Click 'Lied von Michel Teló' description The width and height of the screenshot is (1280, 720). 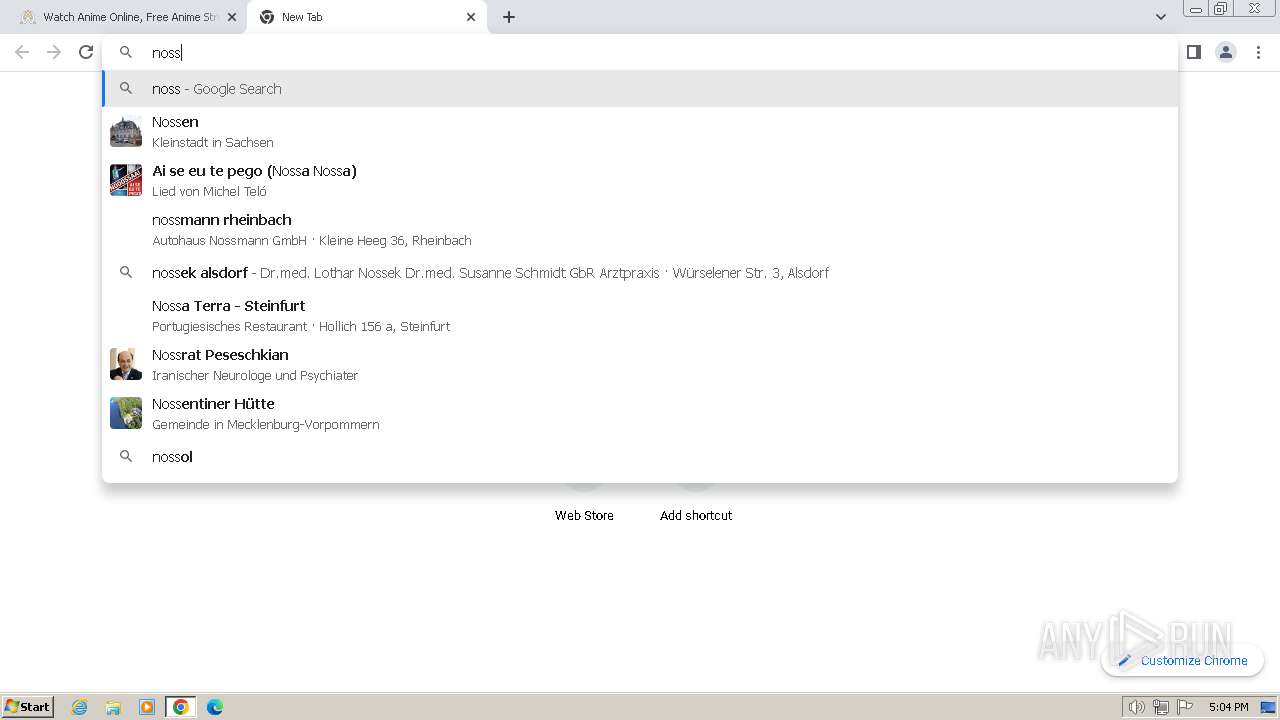pyautogui.click(x=209, y=191)
